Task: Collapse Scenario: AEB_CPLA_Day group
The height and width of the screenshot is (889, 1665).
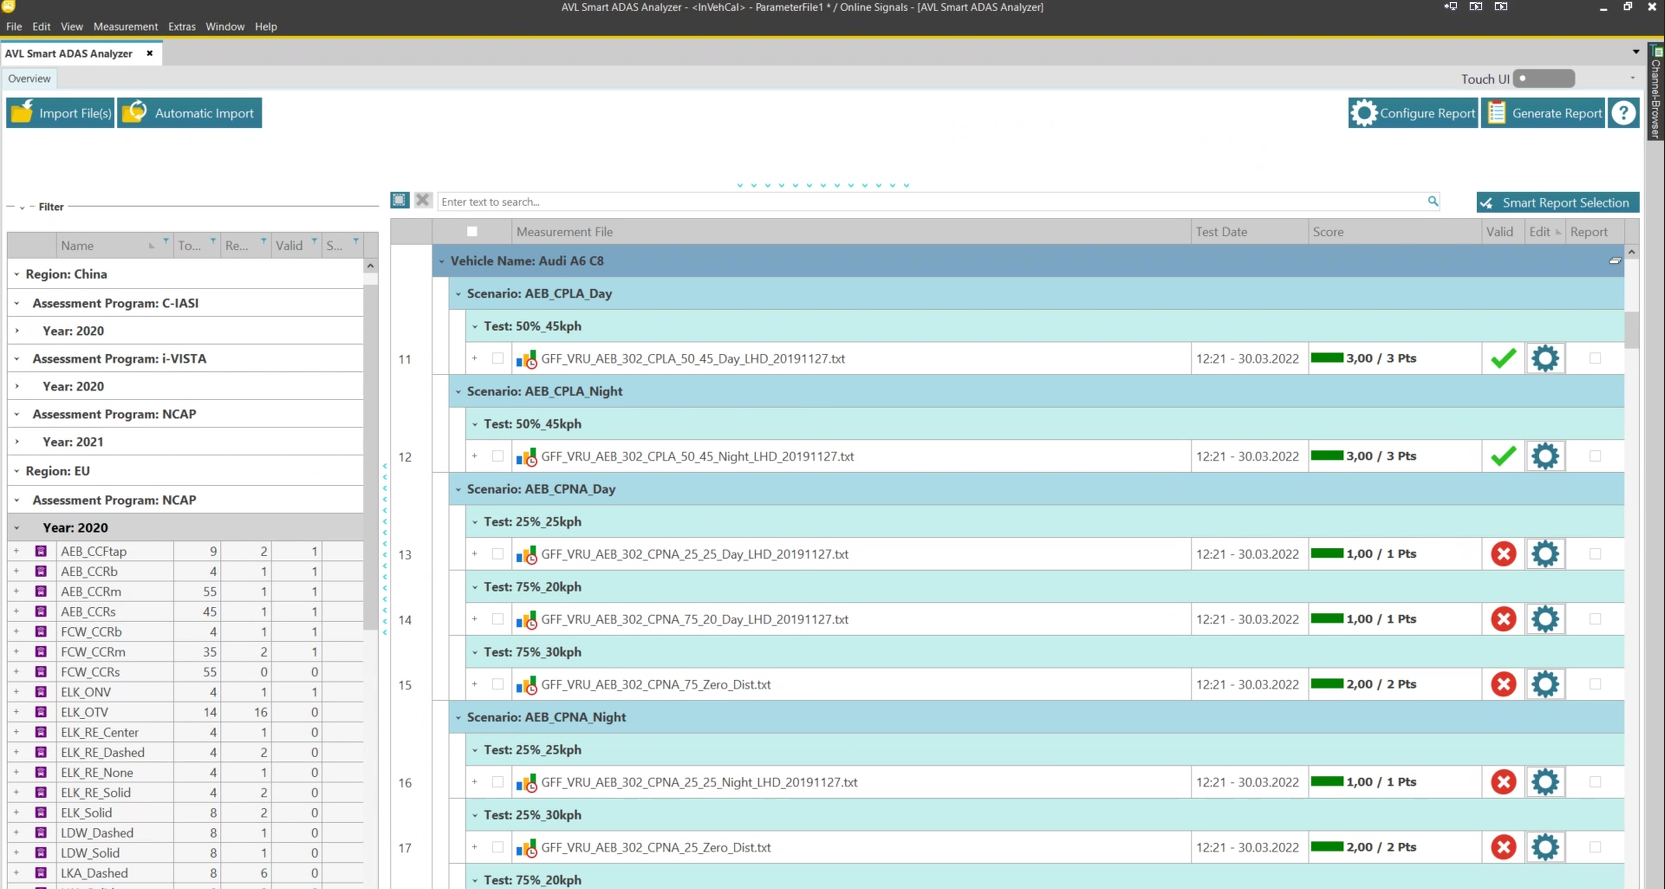Action: 459,294
